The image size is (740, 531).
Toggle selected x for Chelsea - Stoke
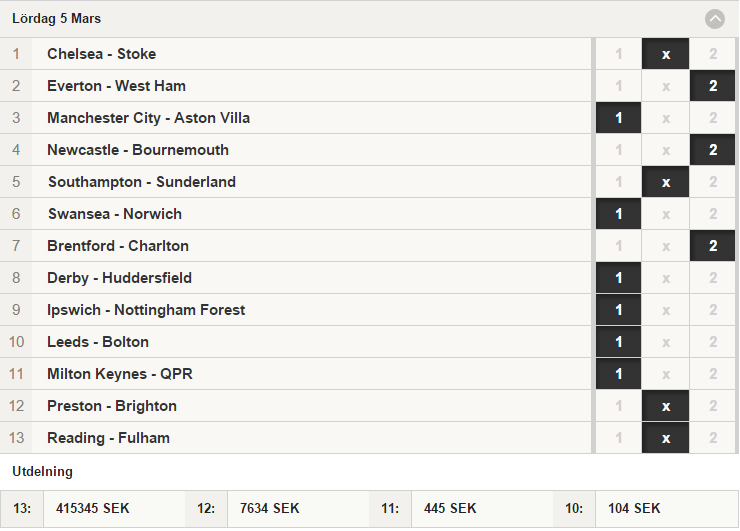tap(665, 54)
